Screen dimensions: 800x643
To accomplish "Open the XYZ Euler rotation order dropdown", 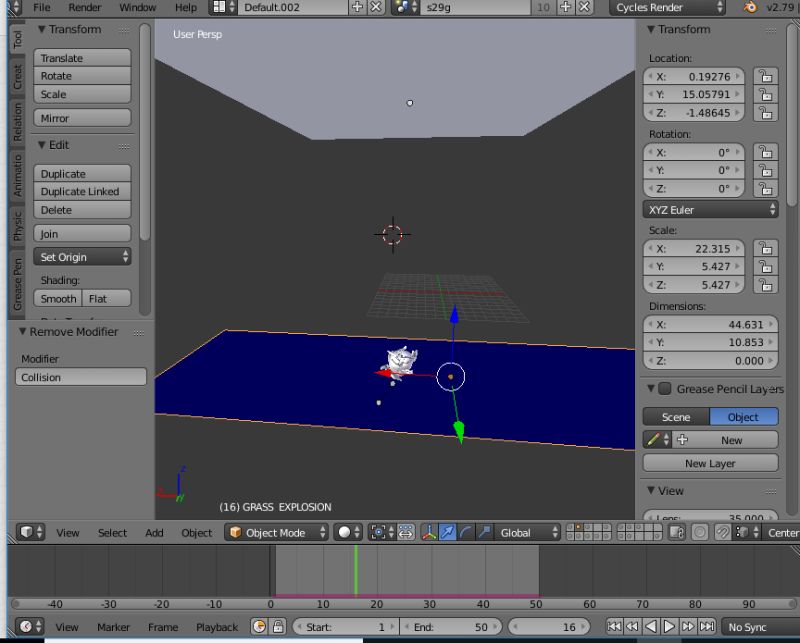I will click(710, 210).
